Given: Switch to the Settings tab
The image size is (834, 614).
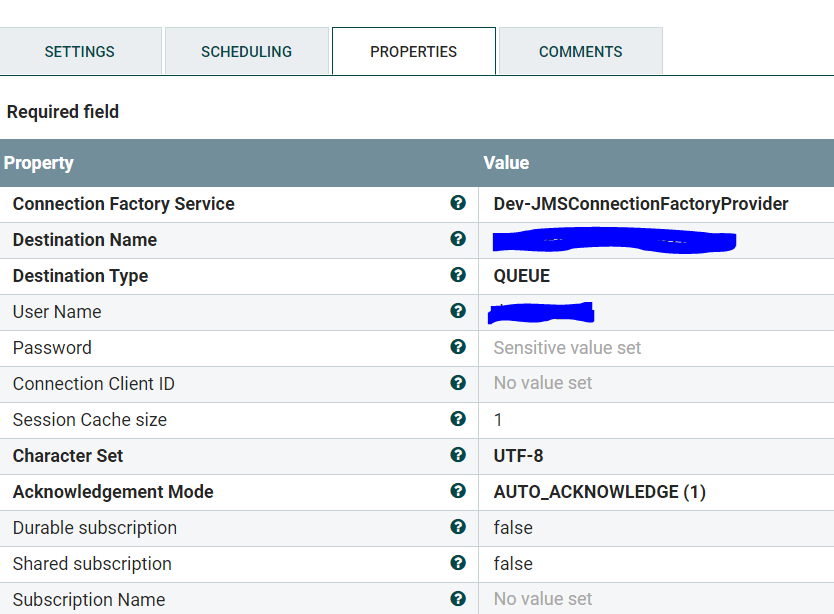Looking at the screenshot, I should pos(80,52).
